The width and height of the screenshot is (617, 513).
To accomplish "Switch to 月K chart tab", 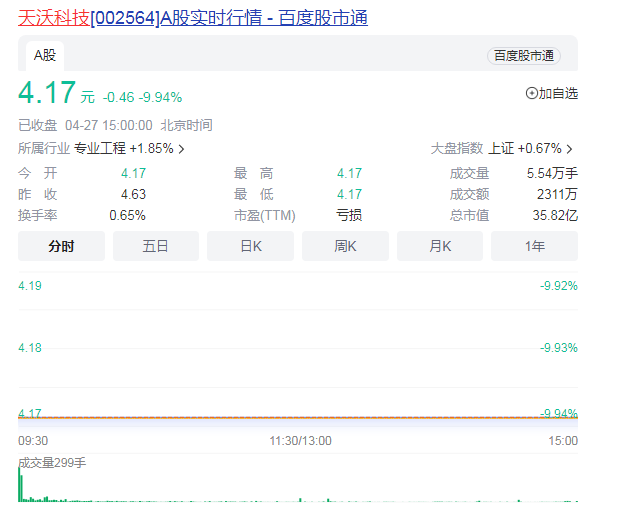I will click(439, 246).
